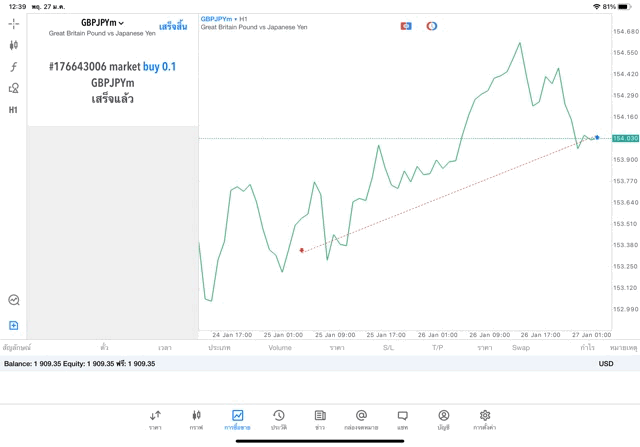Tap the new order plus icon
The width and height of the screenshot is (640, 447).
13,325
